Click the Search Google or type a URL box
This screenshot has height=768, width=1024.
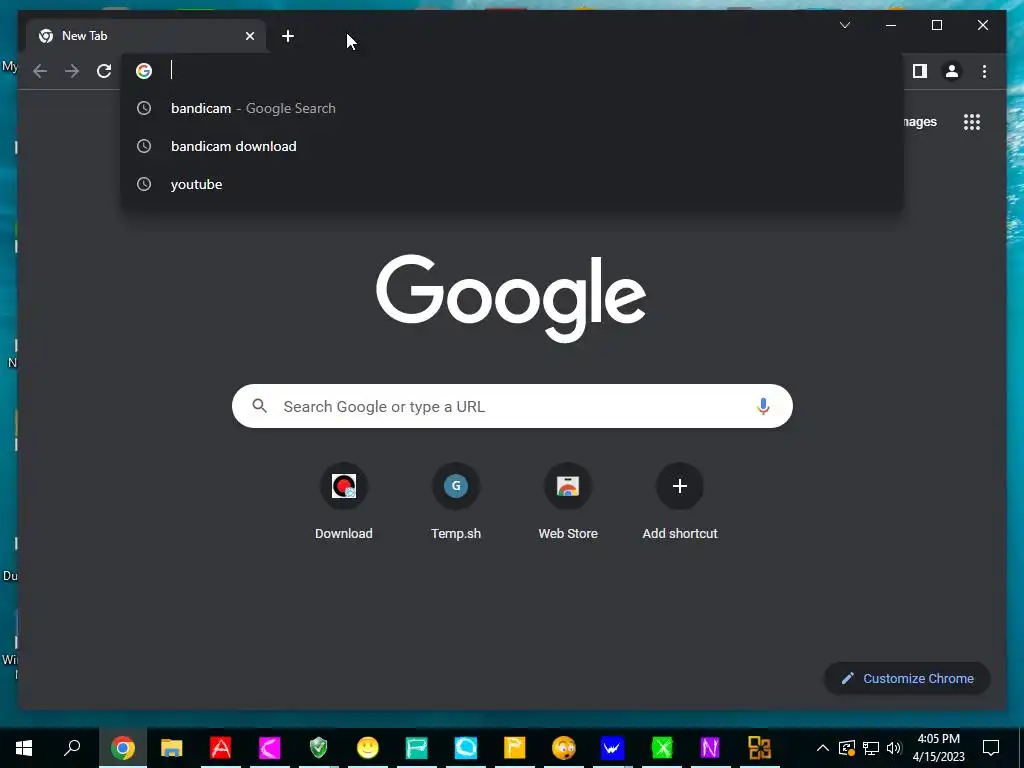tap(512, 406)
